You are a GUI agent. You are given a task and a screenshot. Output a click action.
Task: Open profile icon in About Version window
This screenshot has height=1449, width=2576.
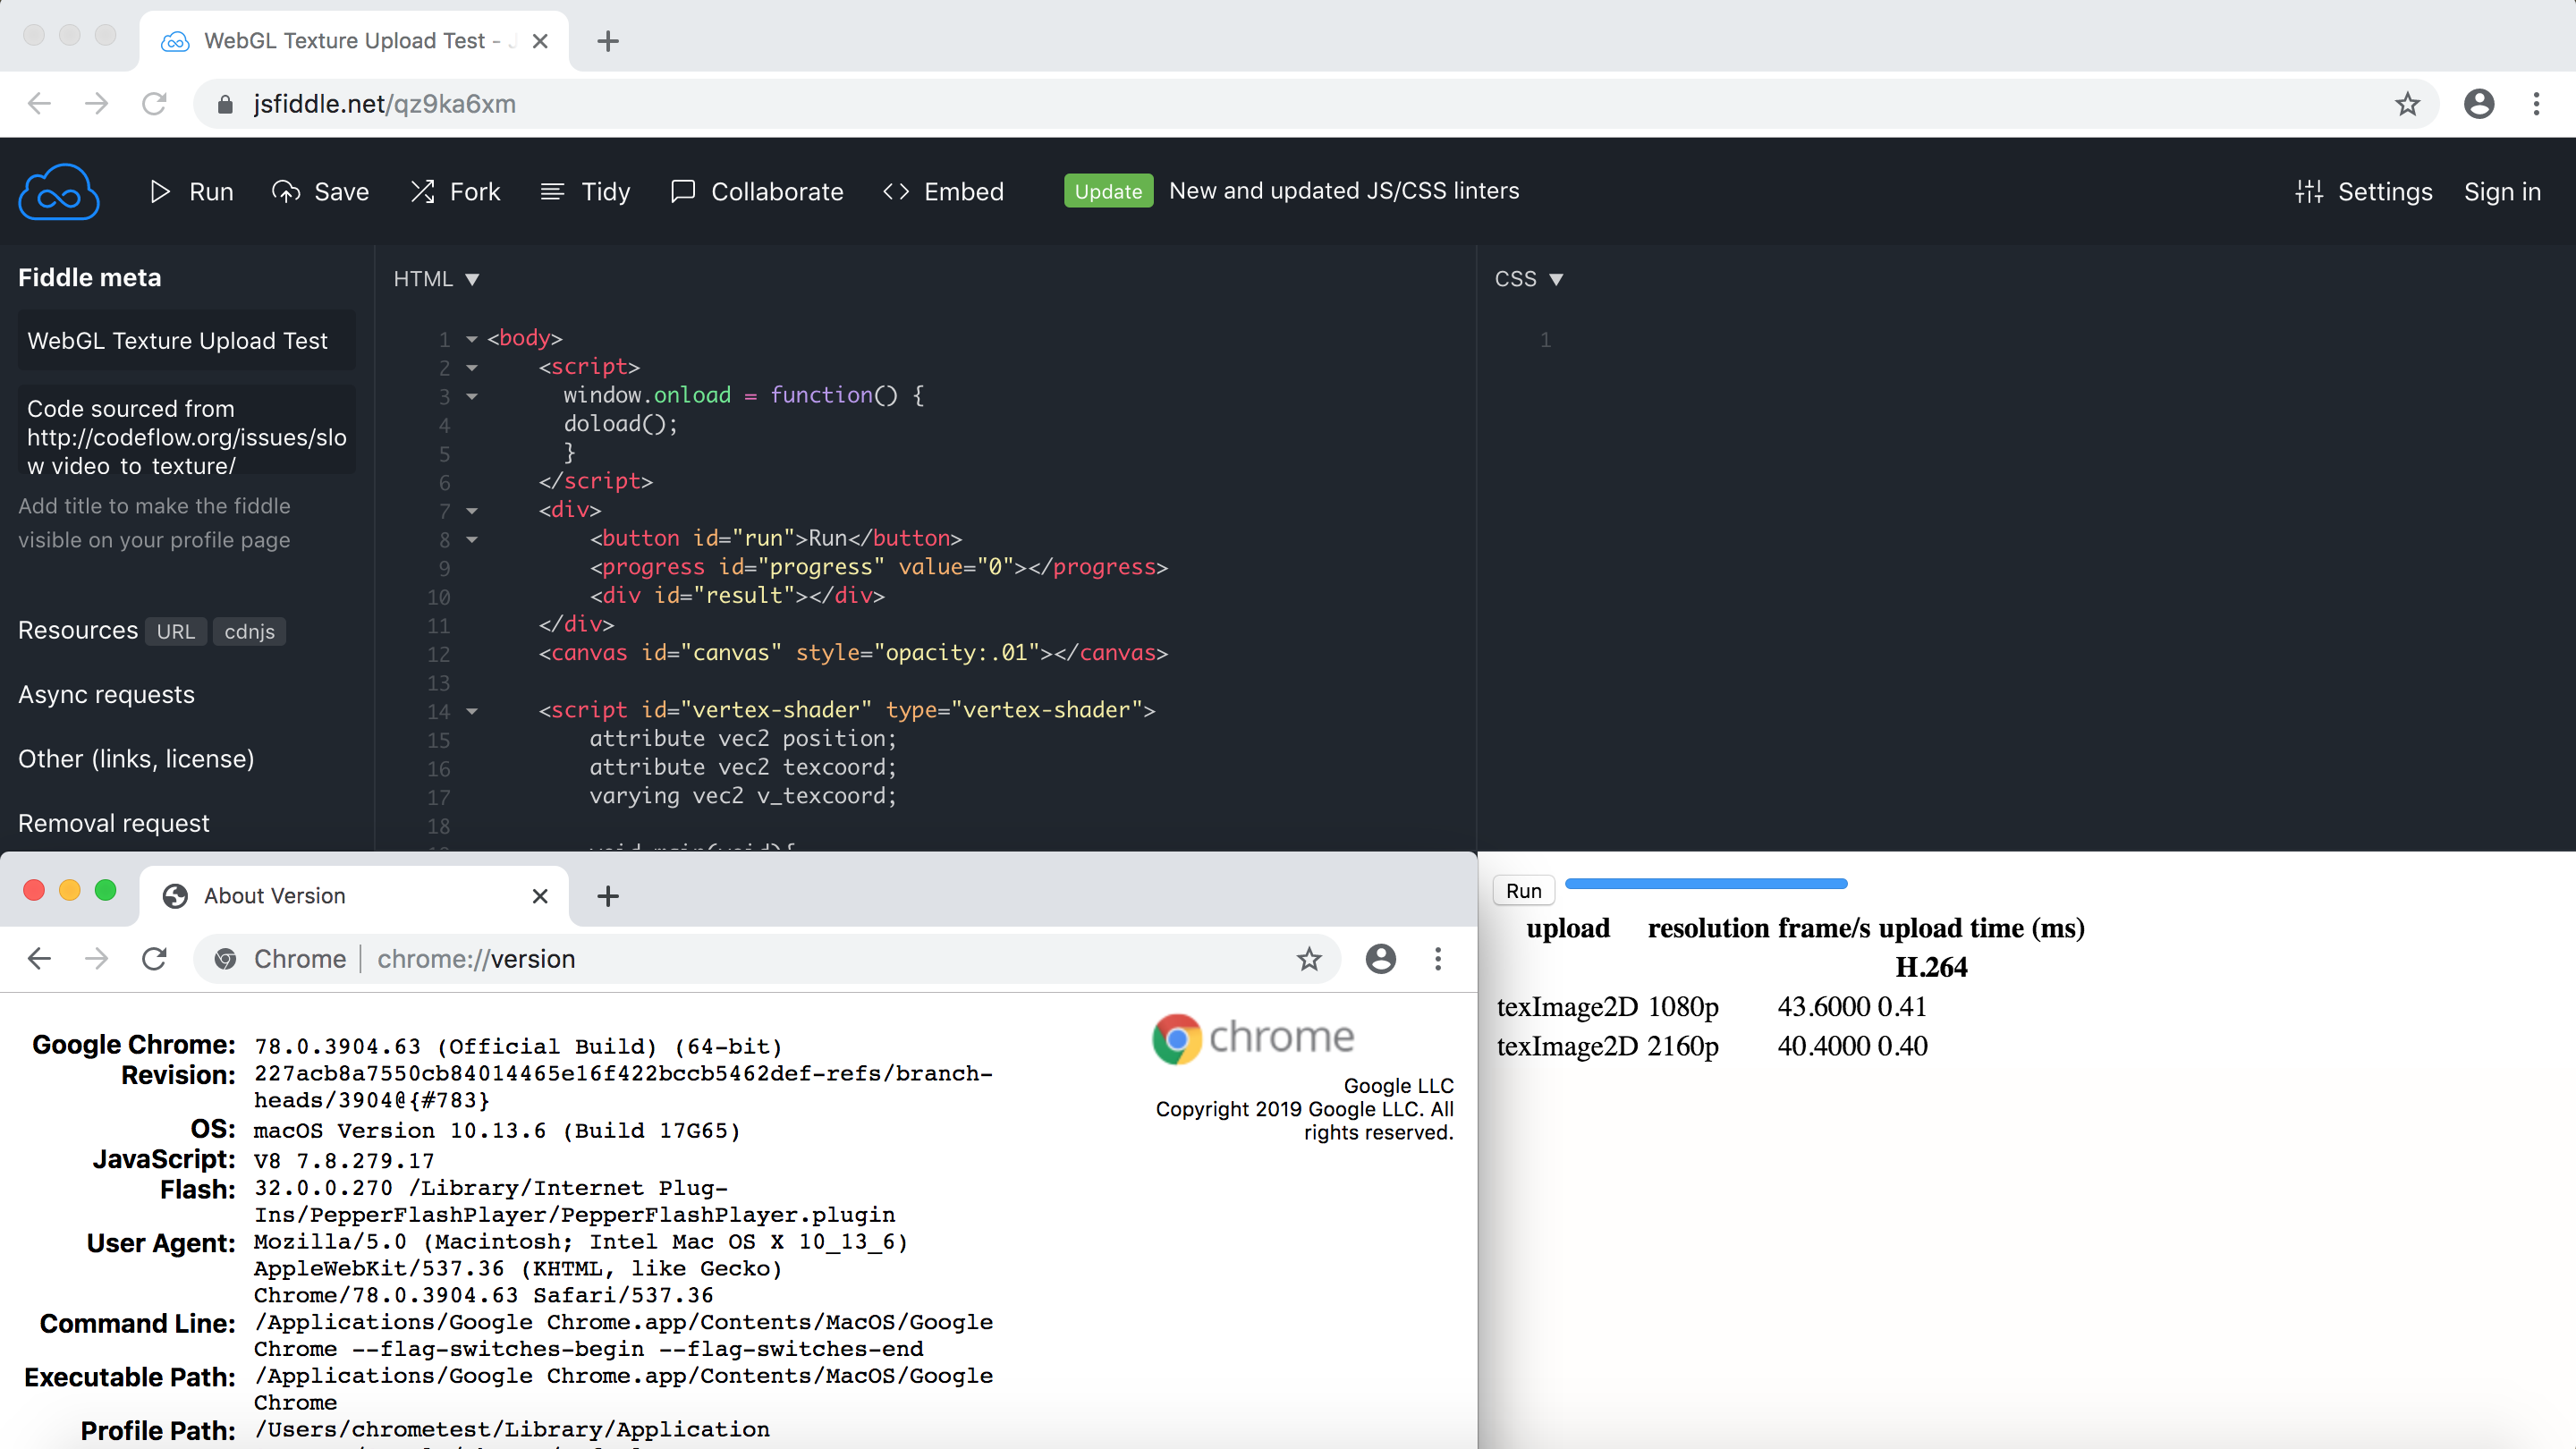pyautogui.click(x=1381, y=959)
